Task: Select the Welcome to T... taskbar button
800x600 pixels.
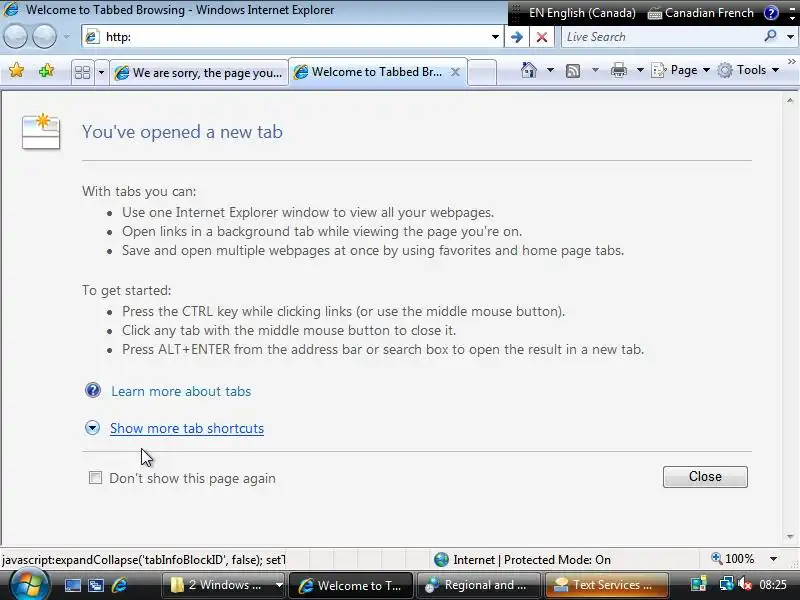Action: [x=351, y=585]
